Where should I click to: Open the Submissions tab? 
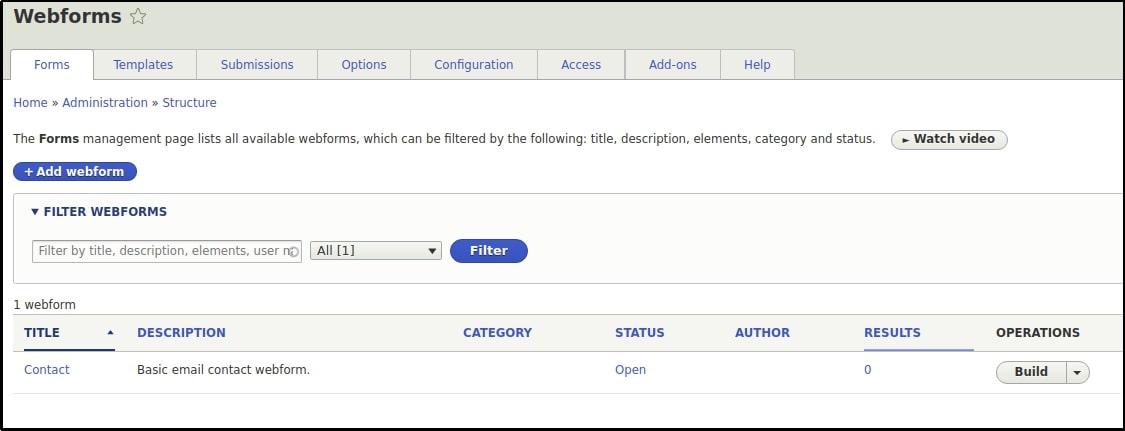pos(257,65)
